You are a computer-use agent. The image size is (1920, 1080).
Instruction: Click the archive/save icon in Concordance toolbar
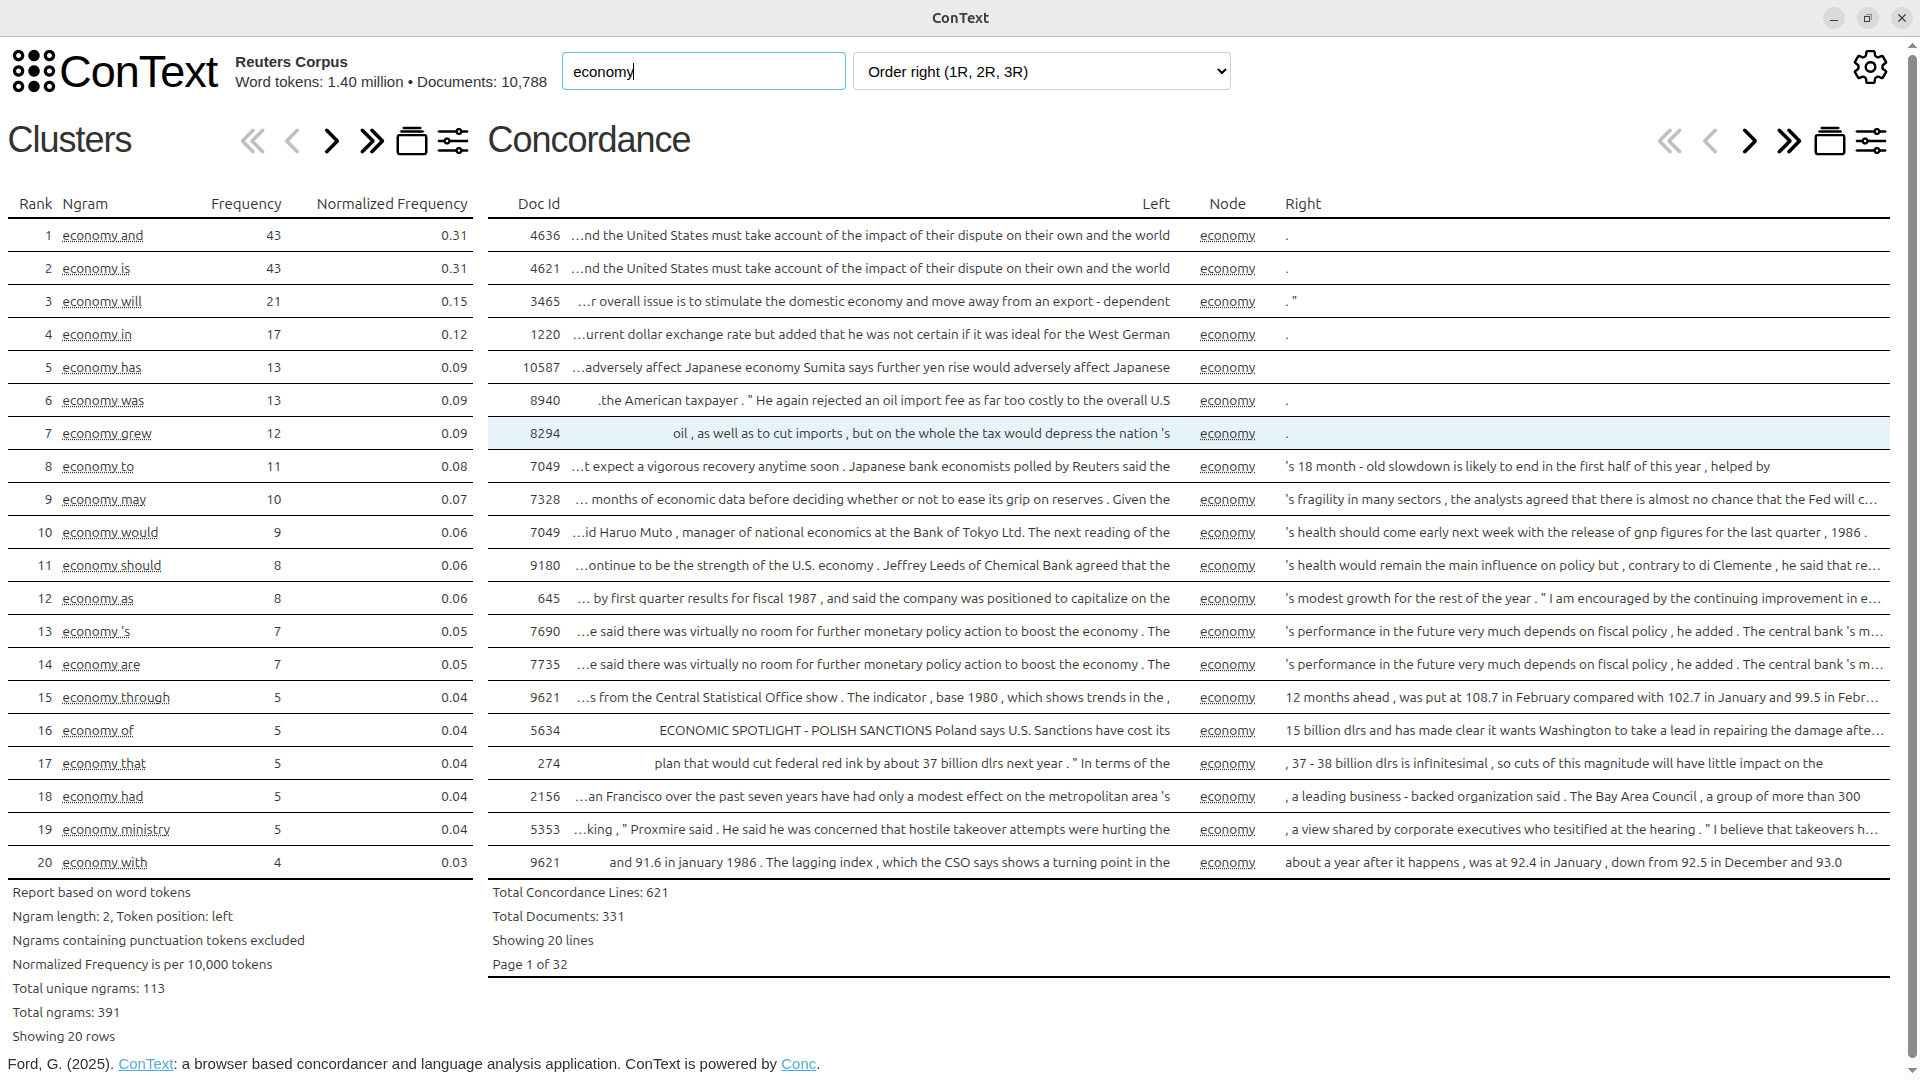tap(1830, 141)
